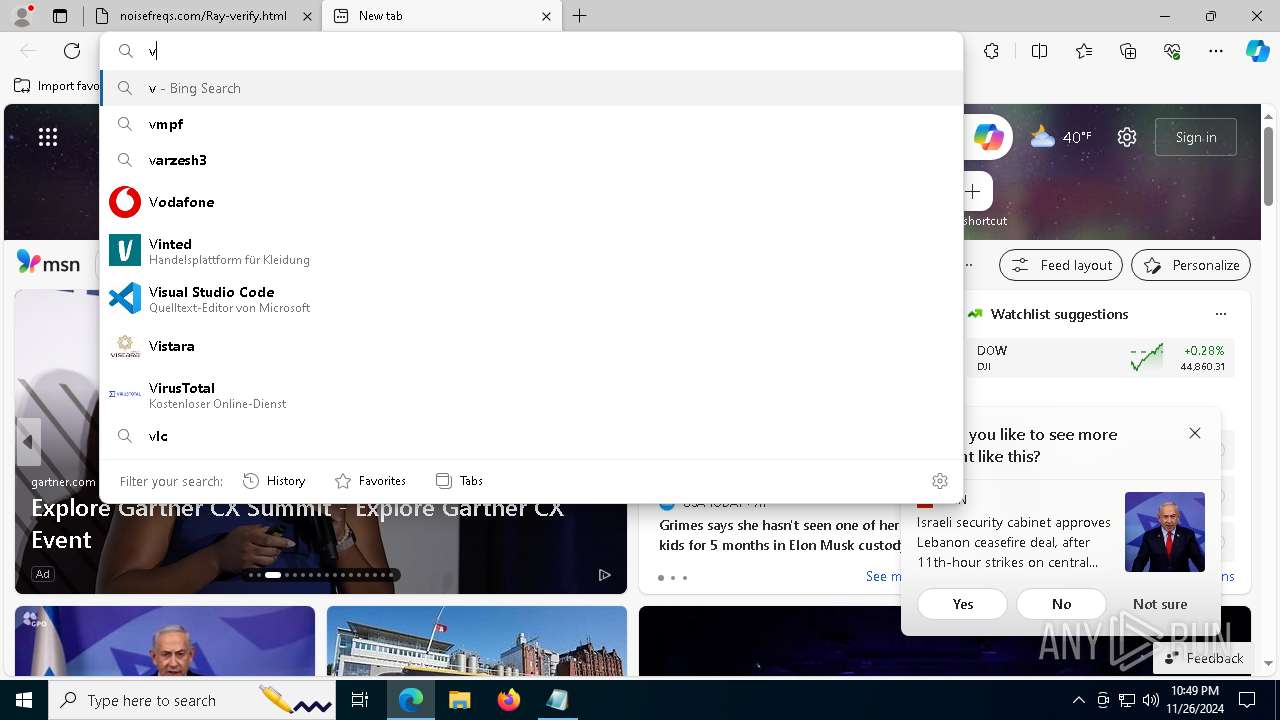Select the vmpf search suggestion
Screen dimensions: 1280x720
click(532, 124)
